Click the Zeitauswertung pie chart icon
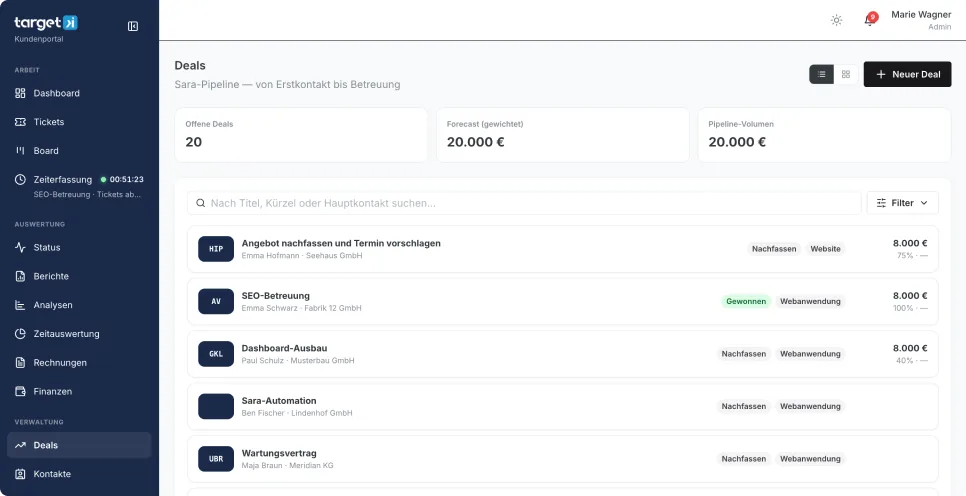Screen dimensions: 966x496 (20, 334)
